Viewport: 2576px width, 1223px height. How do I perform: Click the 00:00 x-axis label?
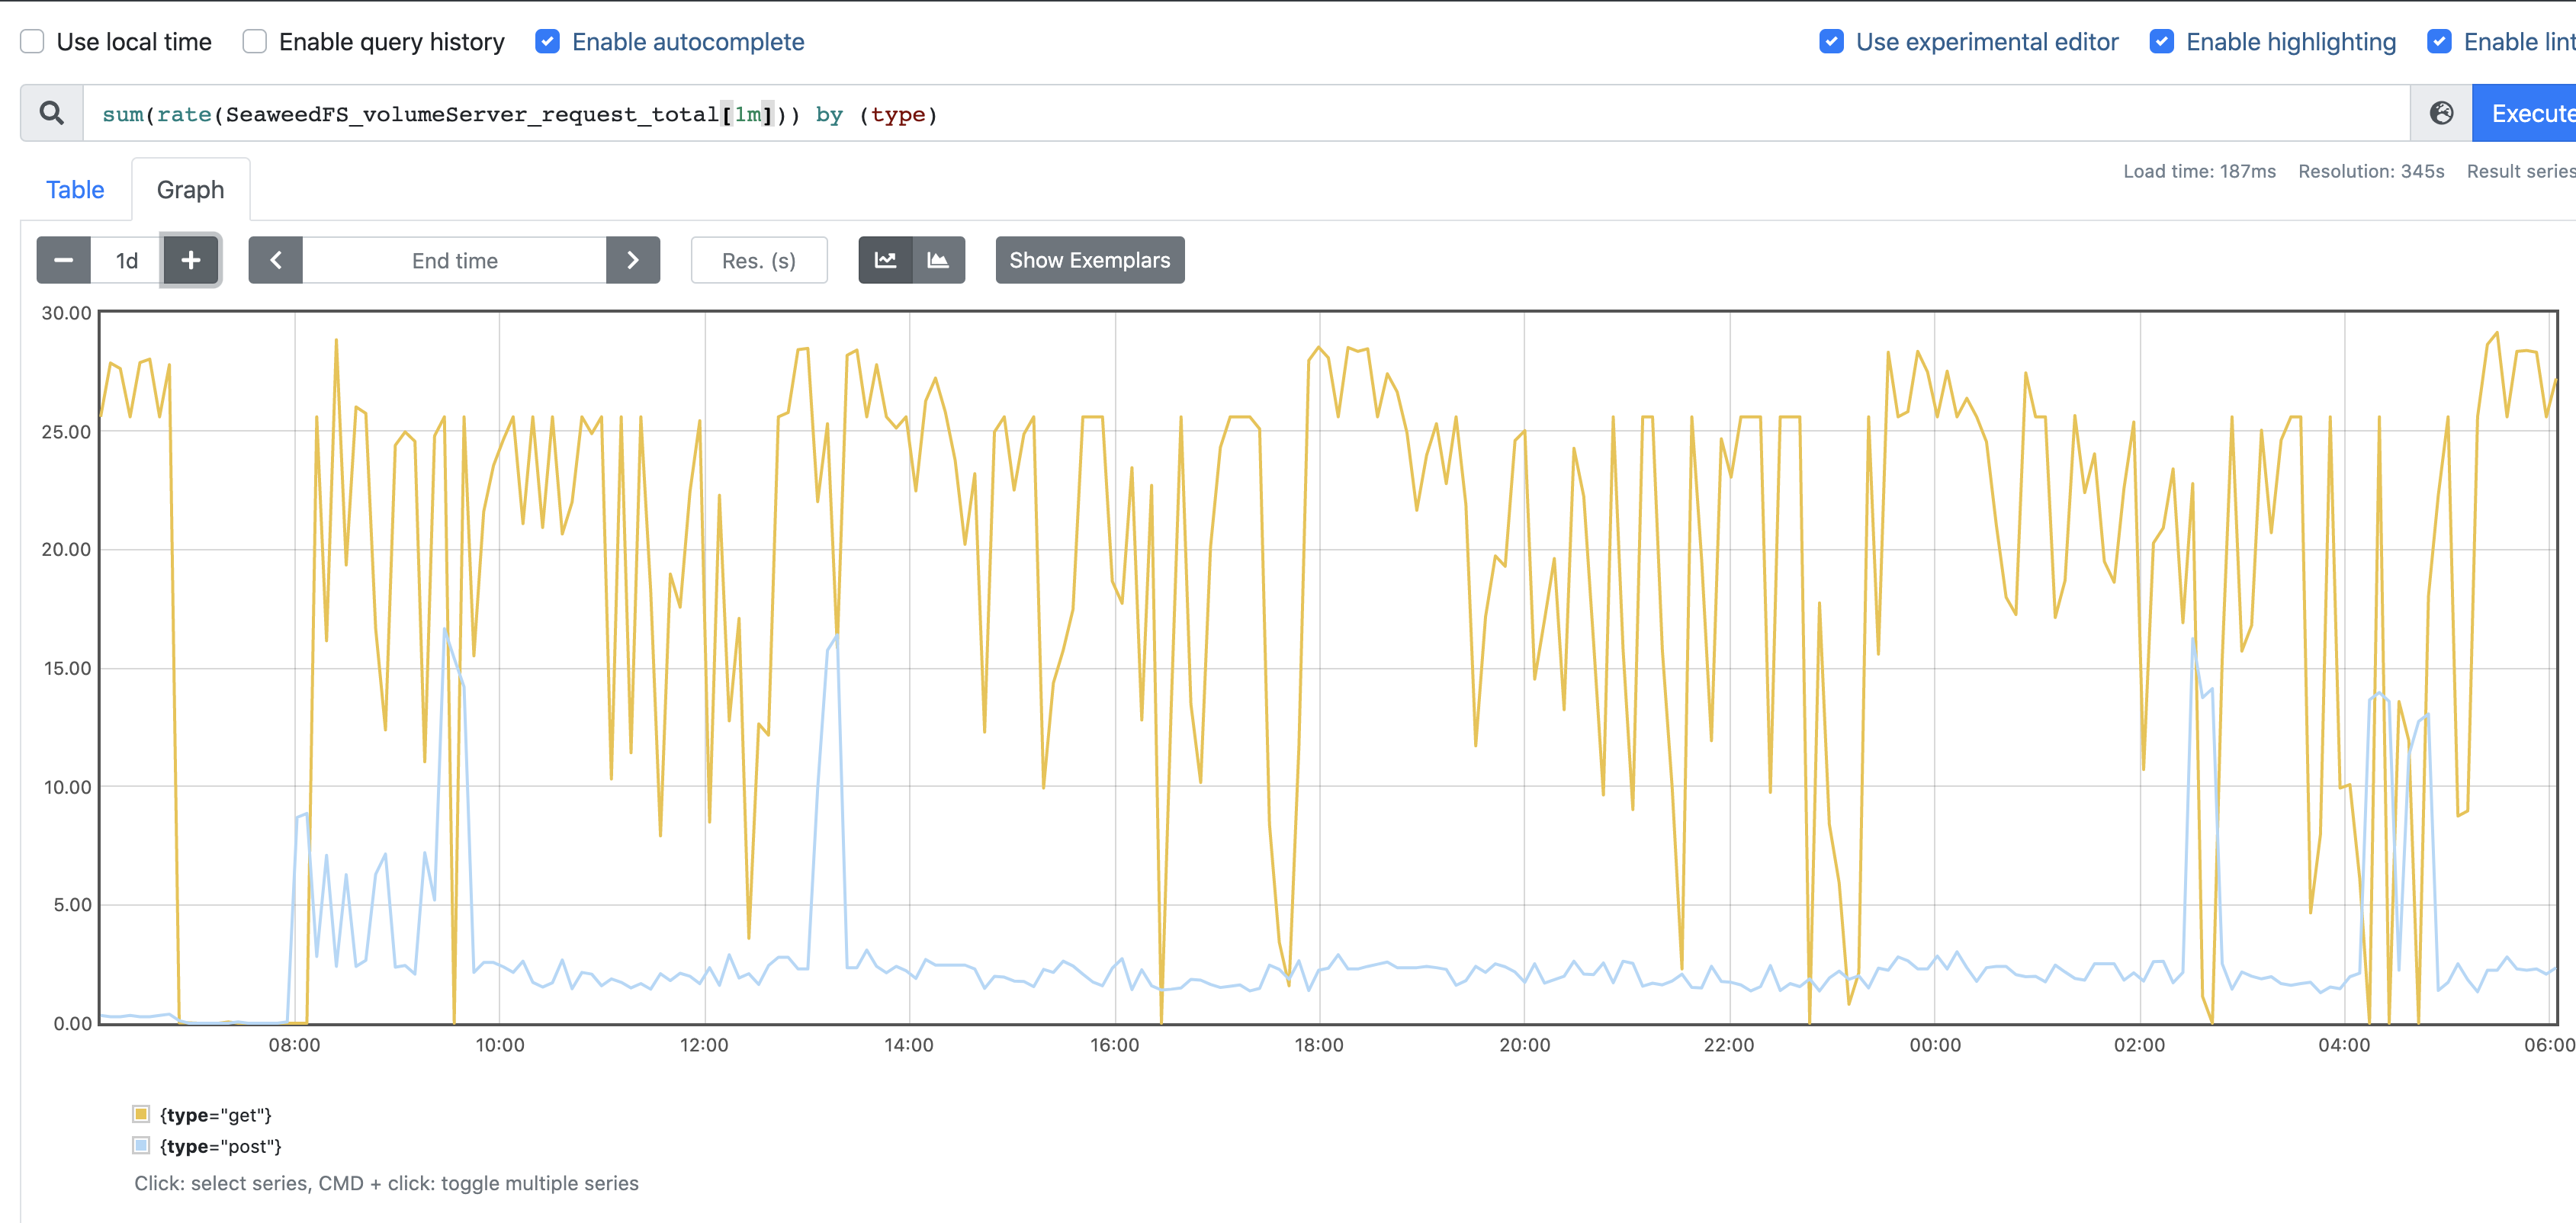tap(1935, 1045)
